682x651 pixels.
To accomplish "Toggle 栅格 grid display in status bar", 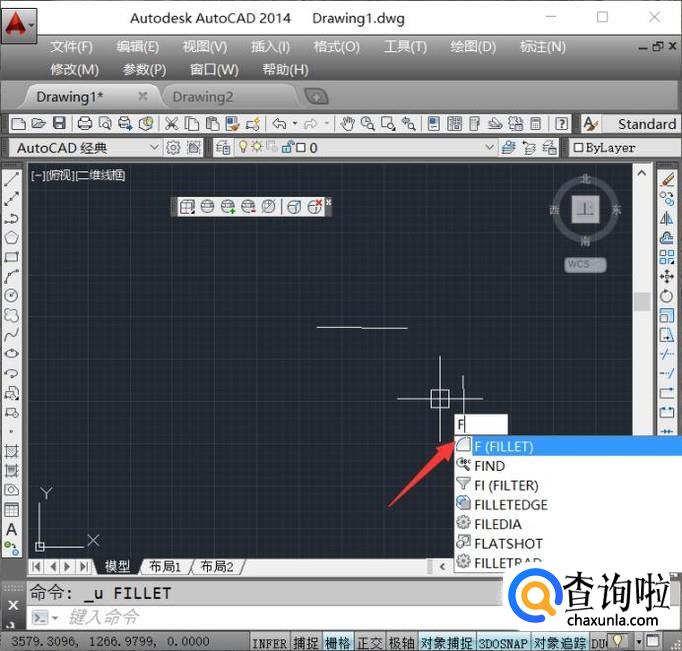I will point(338,642).
